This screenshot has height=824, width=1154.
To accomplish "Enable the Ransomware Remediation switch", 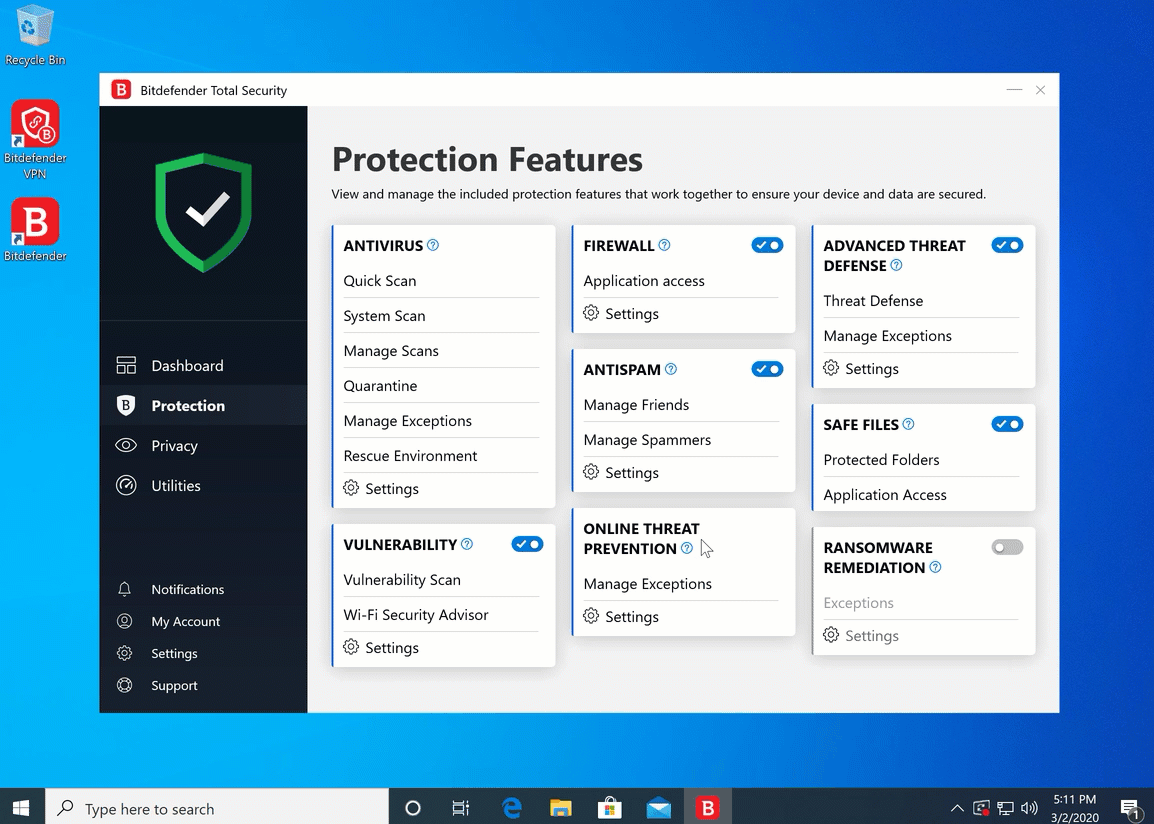I will point(1007,547).
